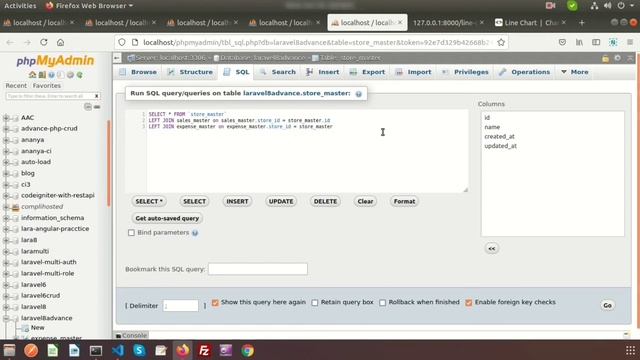Switch to the Insert tab
Image resolution: width=640 pixels, height=360 pixels.
(x=323, y=72)
